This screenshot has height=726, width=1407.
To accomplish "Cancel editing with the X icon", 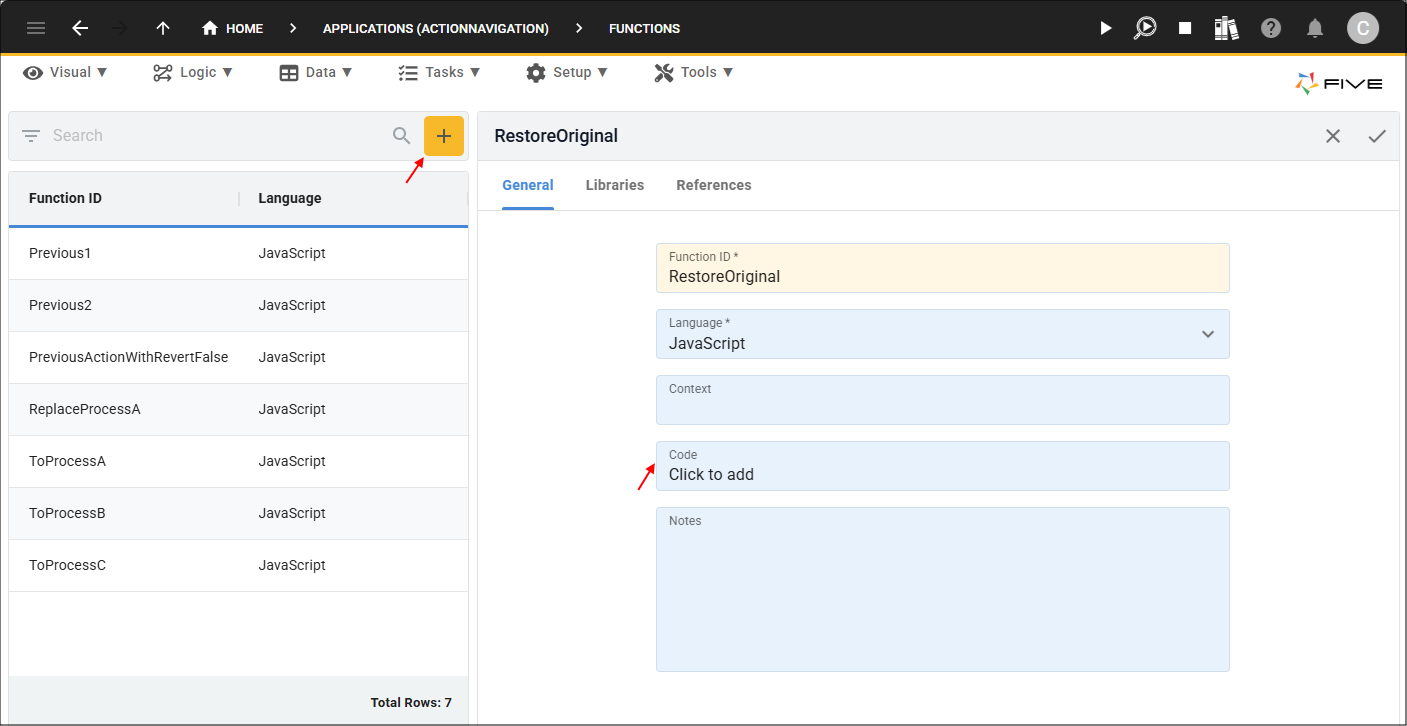I will tap(1333, 136).
